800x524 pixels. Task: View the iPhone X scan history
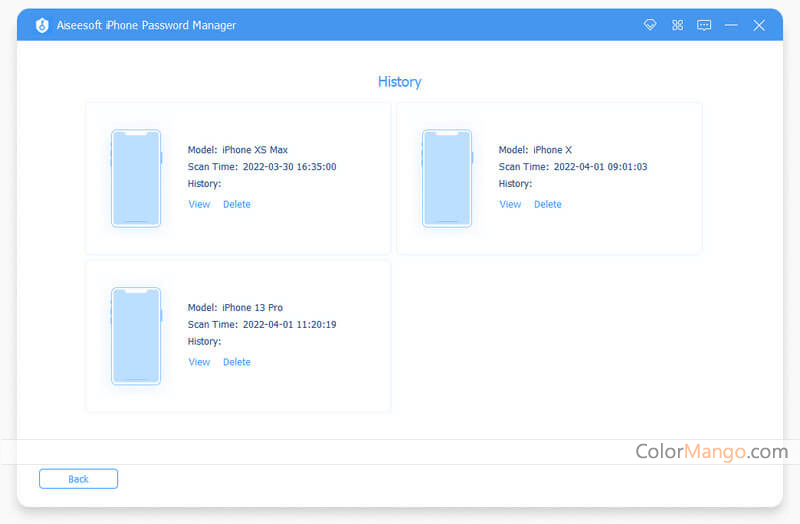[510, 204]
